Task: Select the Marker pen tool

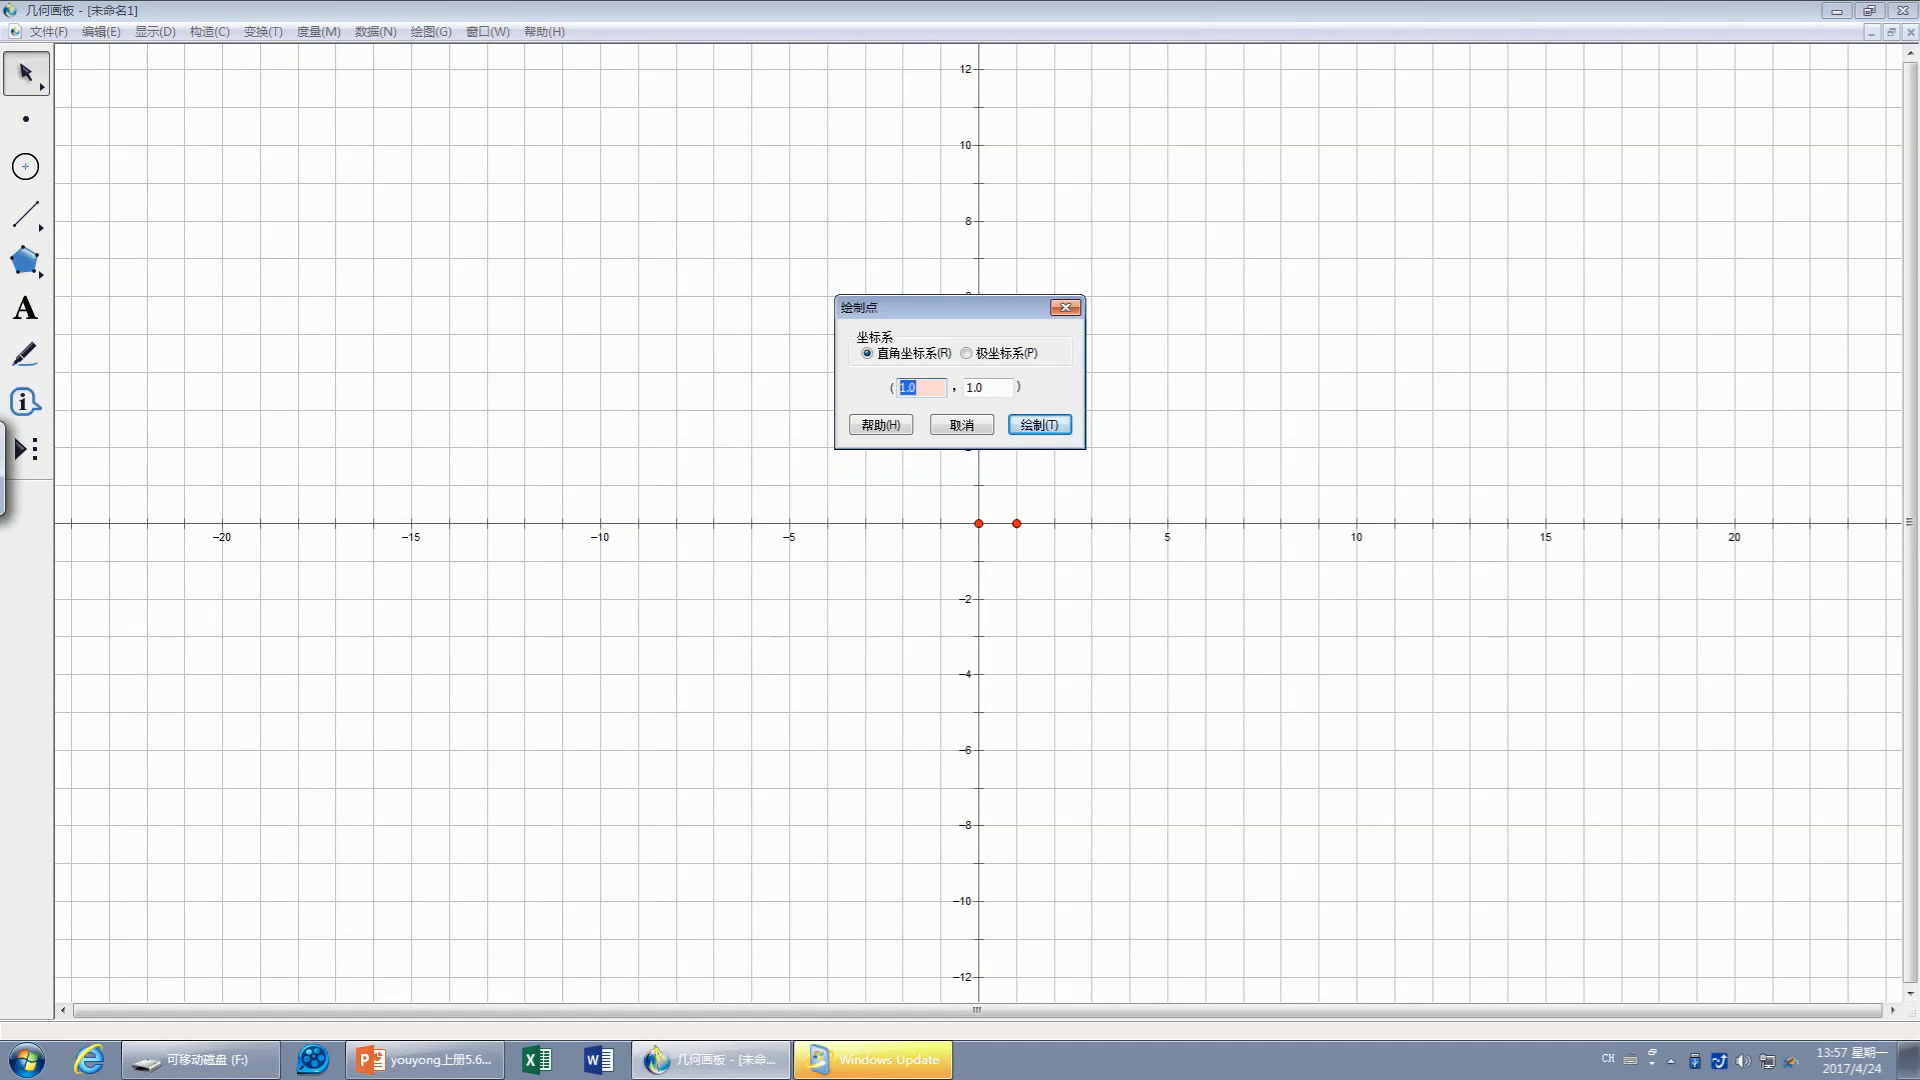Action: pyautogui.click(x=25, y=355)
